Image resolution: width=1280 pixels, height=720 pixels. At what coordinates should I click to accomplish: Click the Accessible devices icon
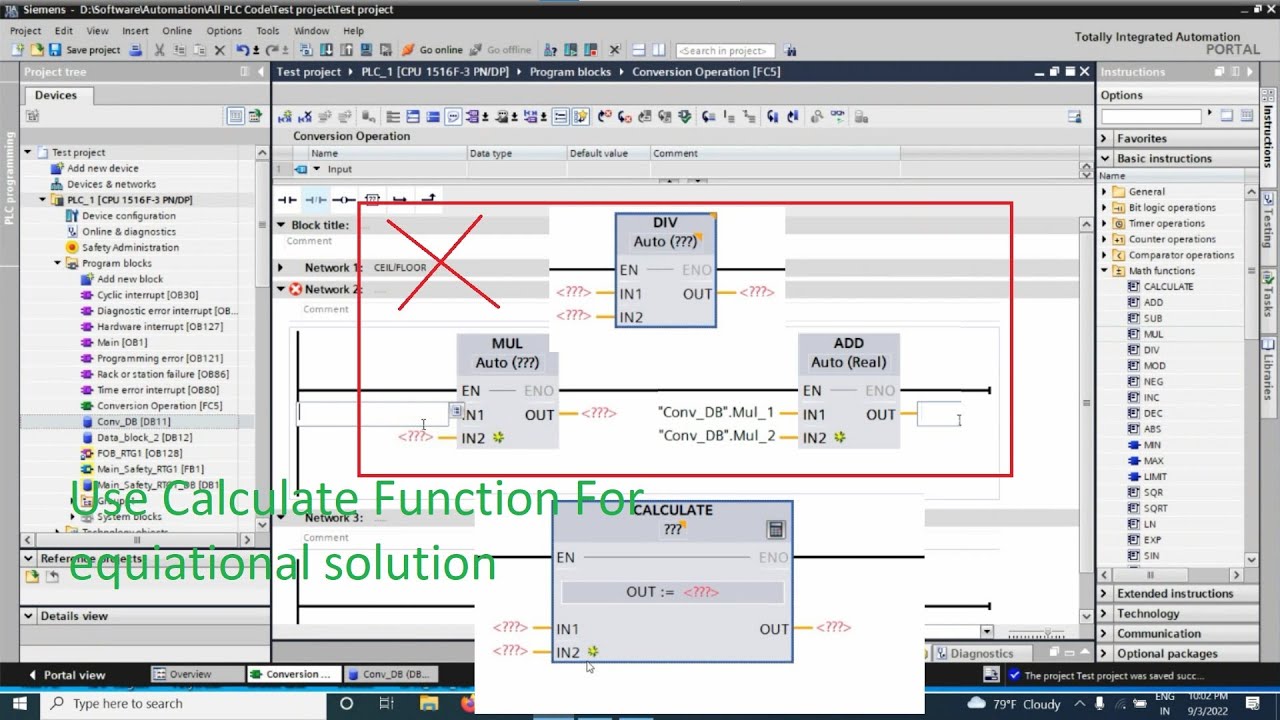pyautogui.click(x=550, y=50)
